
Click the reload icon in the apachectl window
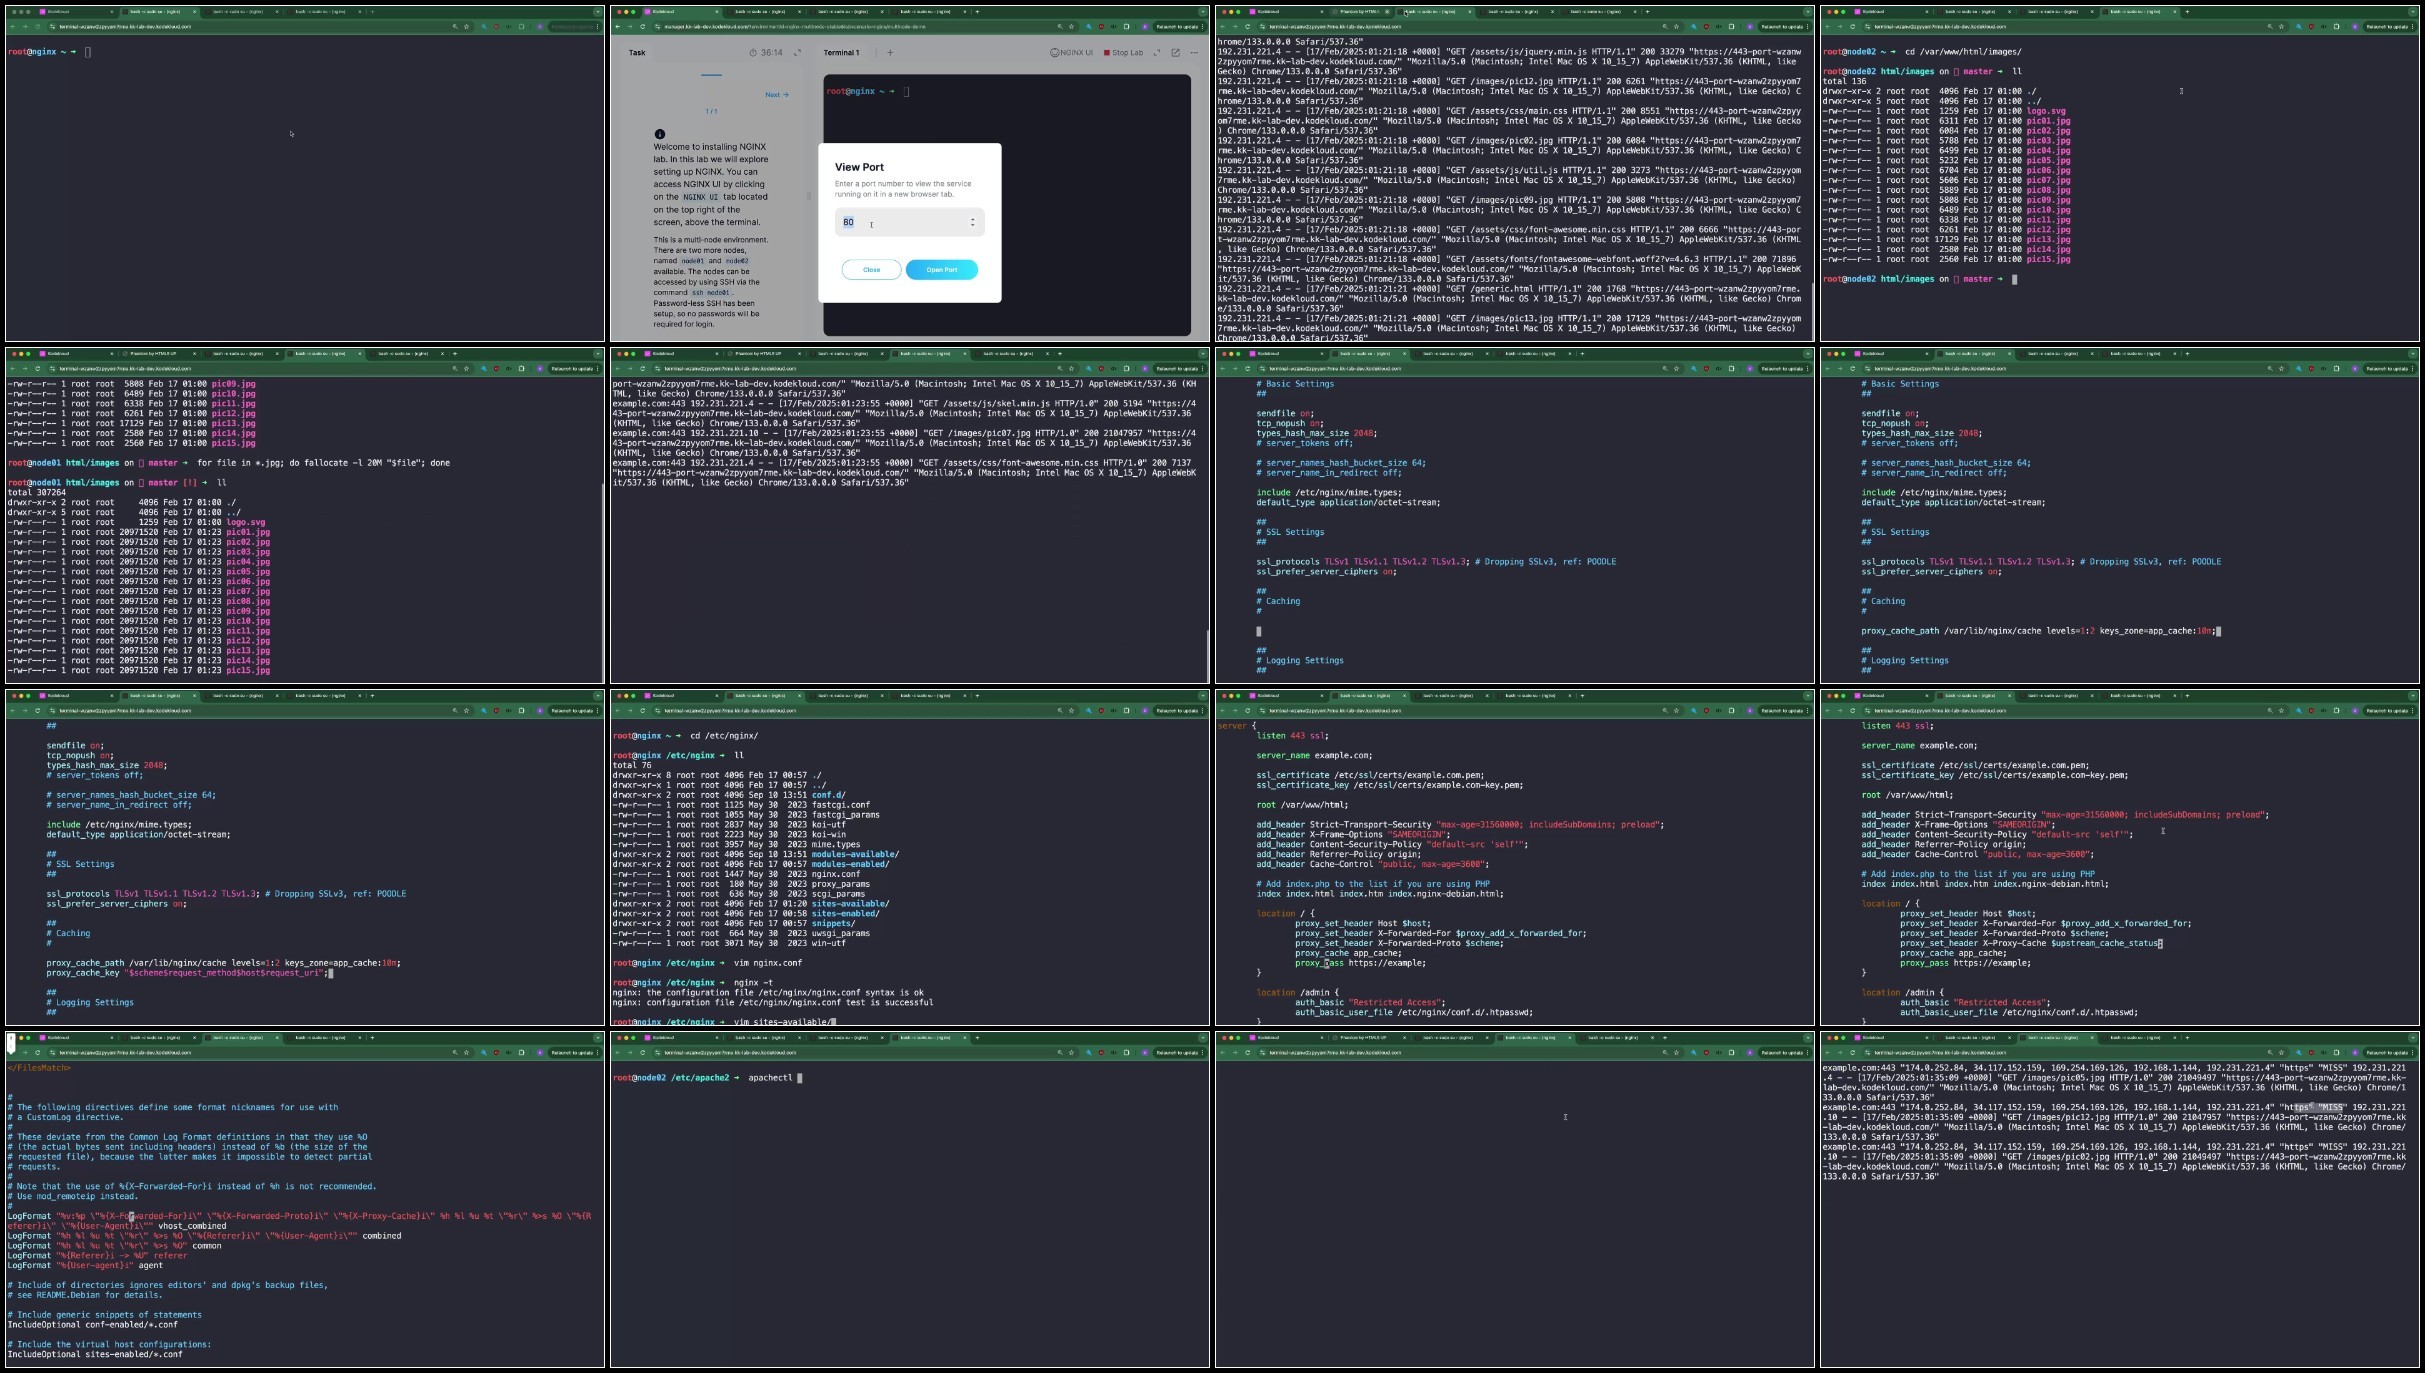(643, 1053)
